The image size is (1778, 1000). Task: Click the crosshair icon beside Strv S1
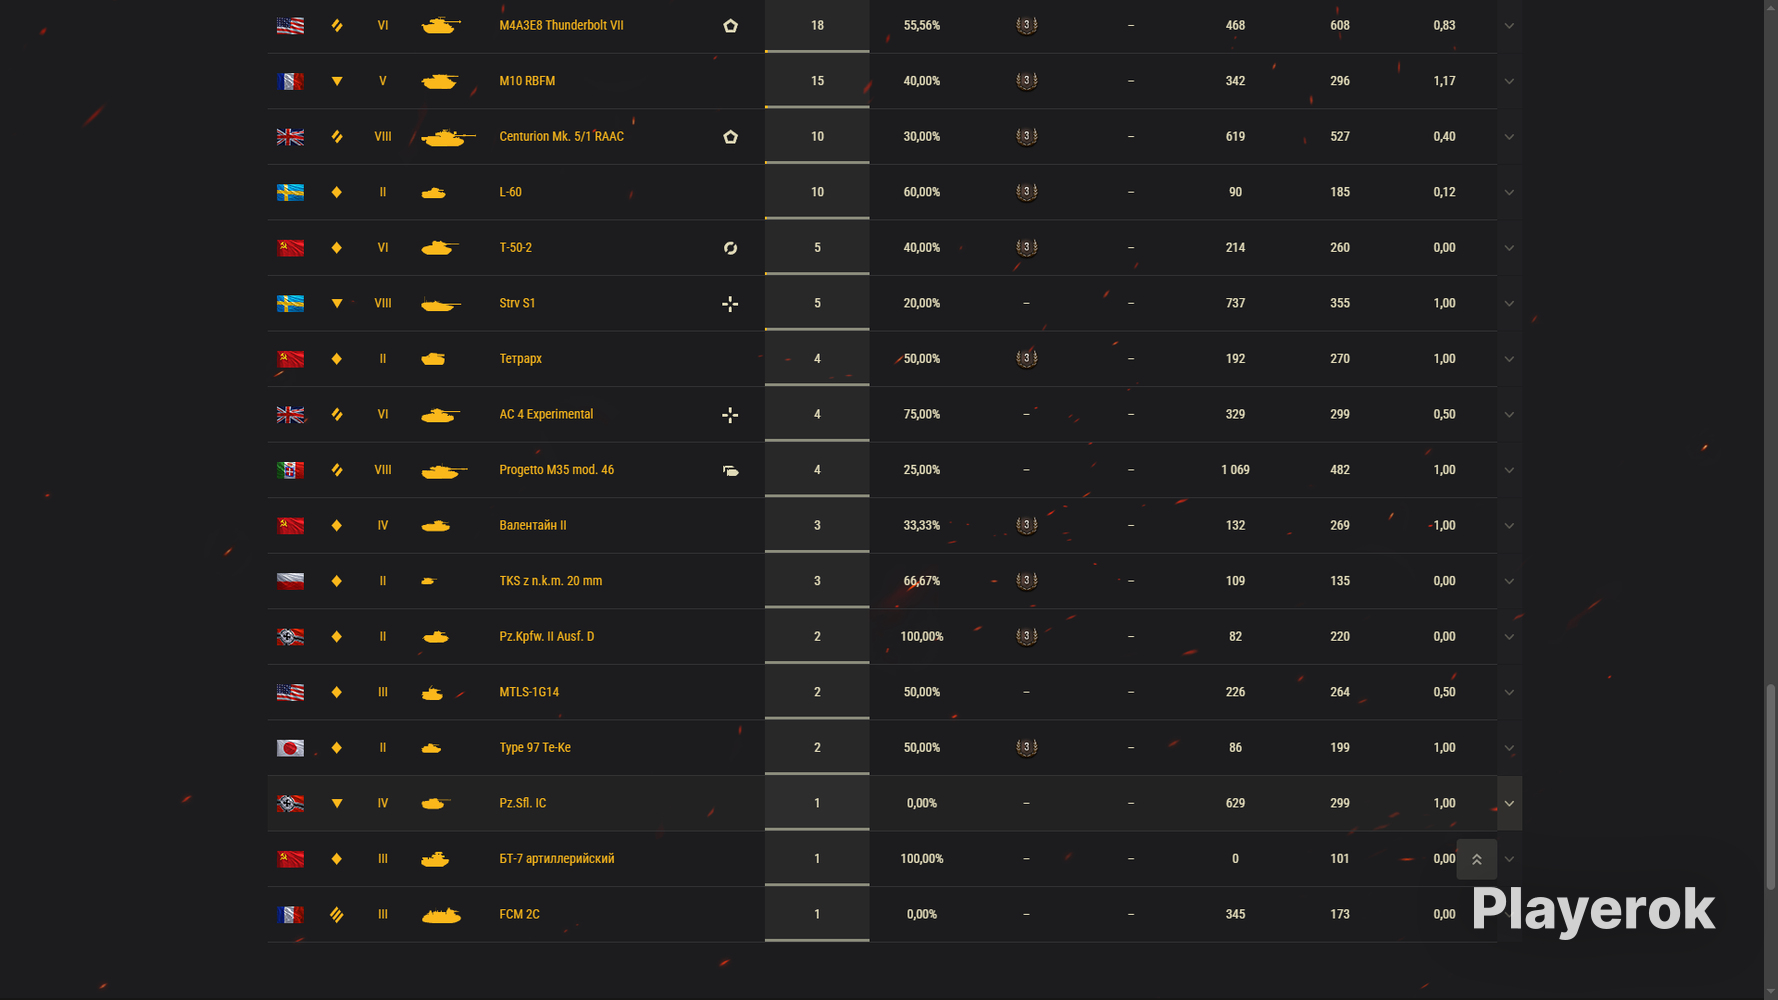click(730, 304)
